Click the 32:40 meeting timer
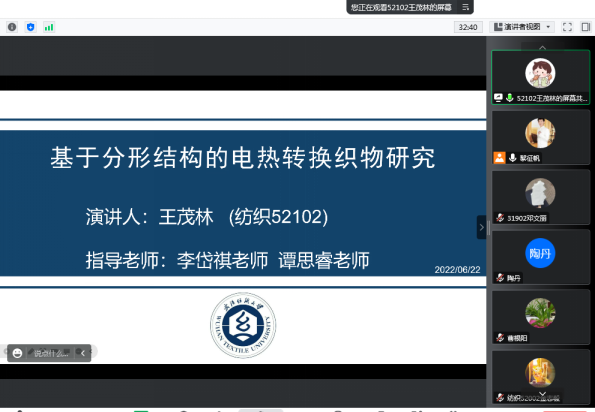Screen dimensions: 595x412 tap(468, 27)
